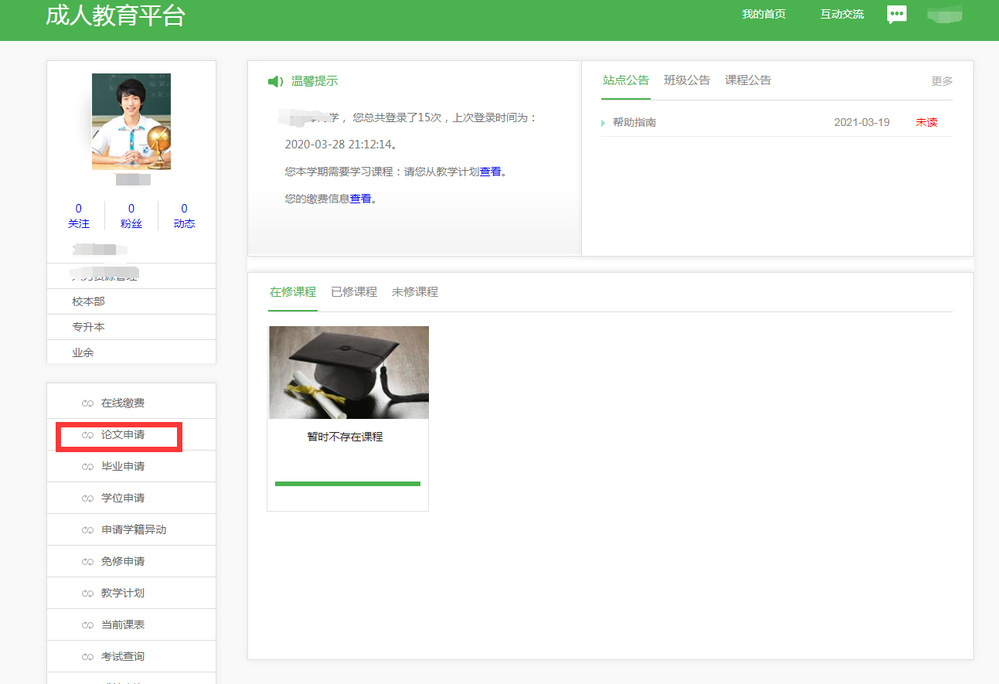Screen dimensions: 999x684
Task: Click 查看 link for 教学计划 courses
Action: point(490,172)
